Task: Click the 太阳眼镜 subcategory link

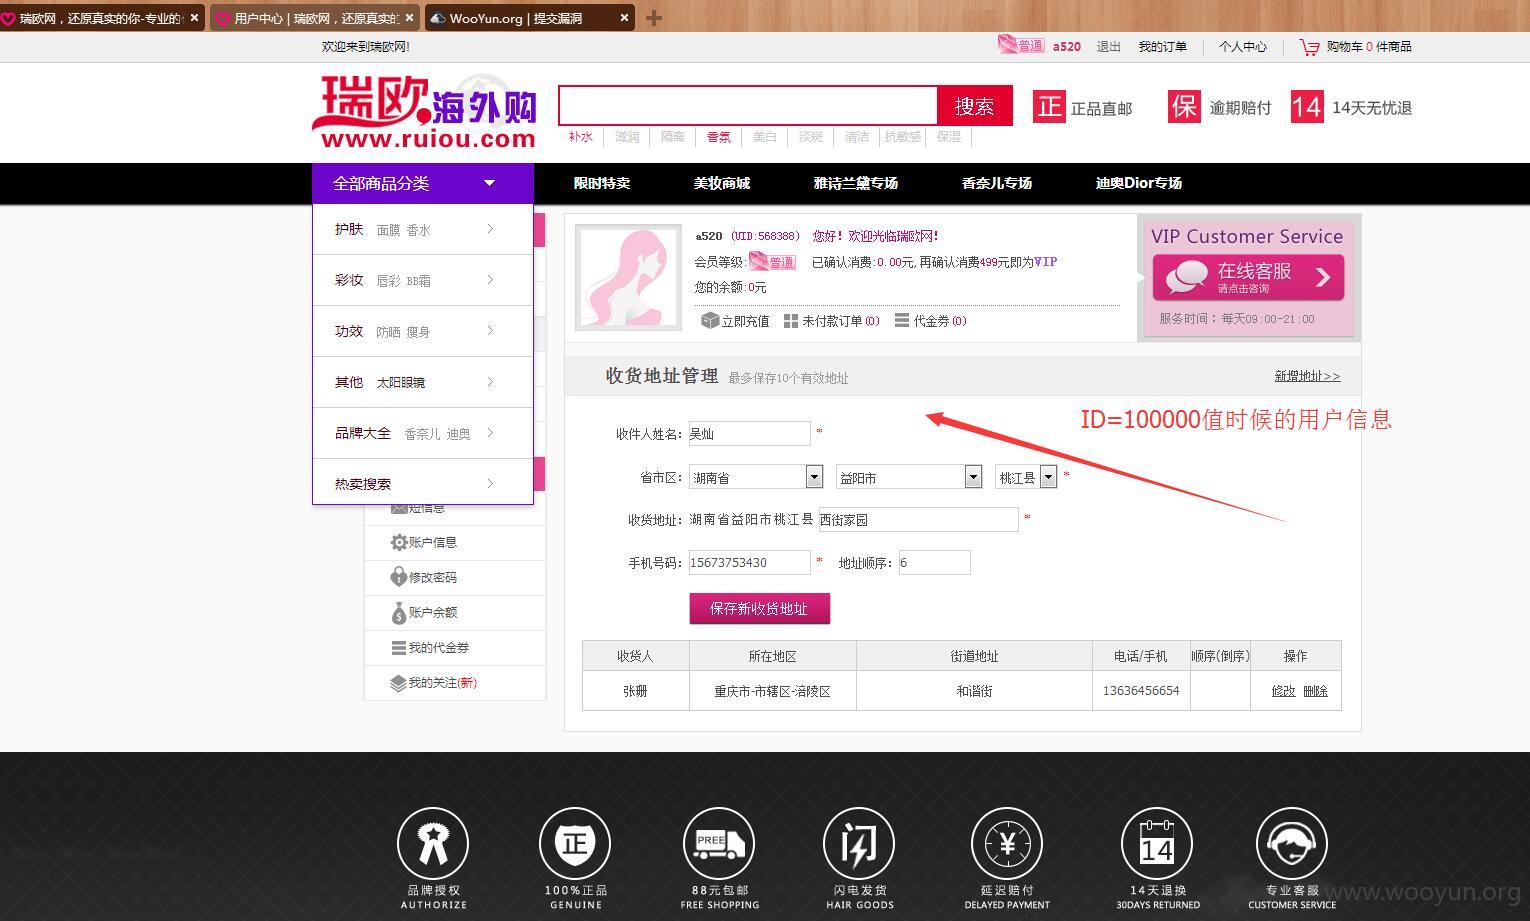Action: point(400,383)
